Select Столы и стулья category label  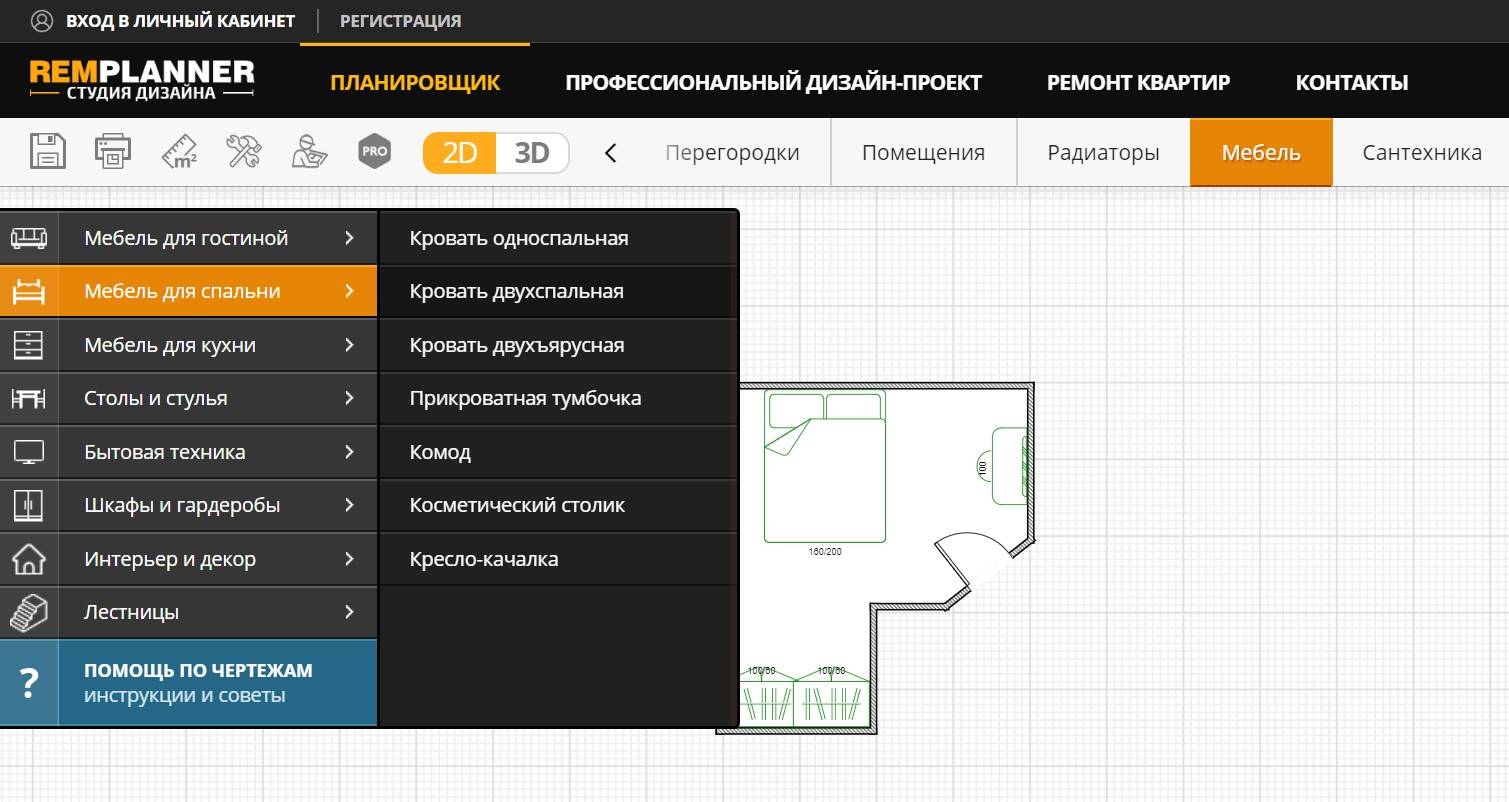(x=156, y=398)
